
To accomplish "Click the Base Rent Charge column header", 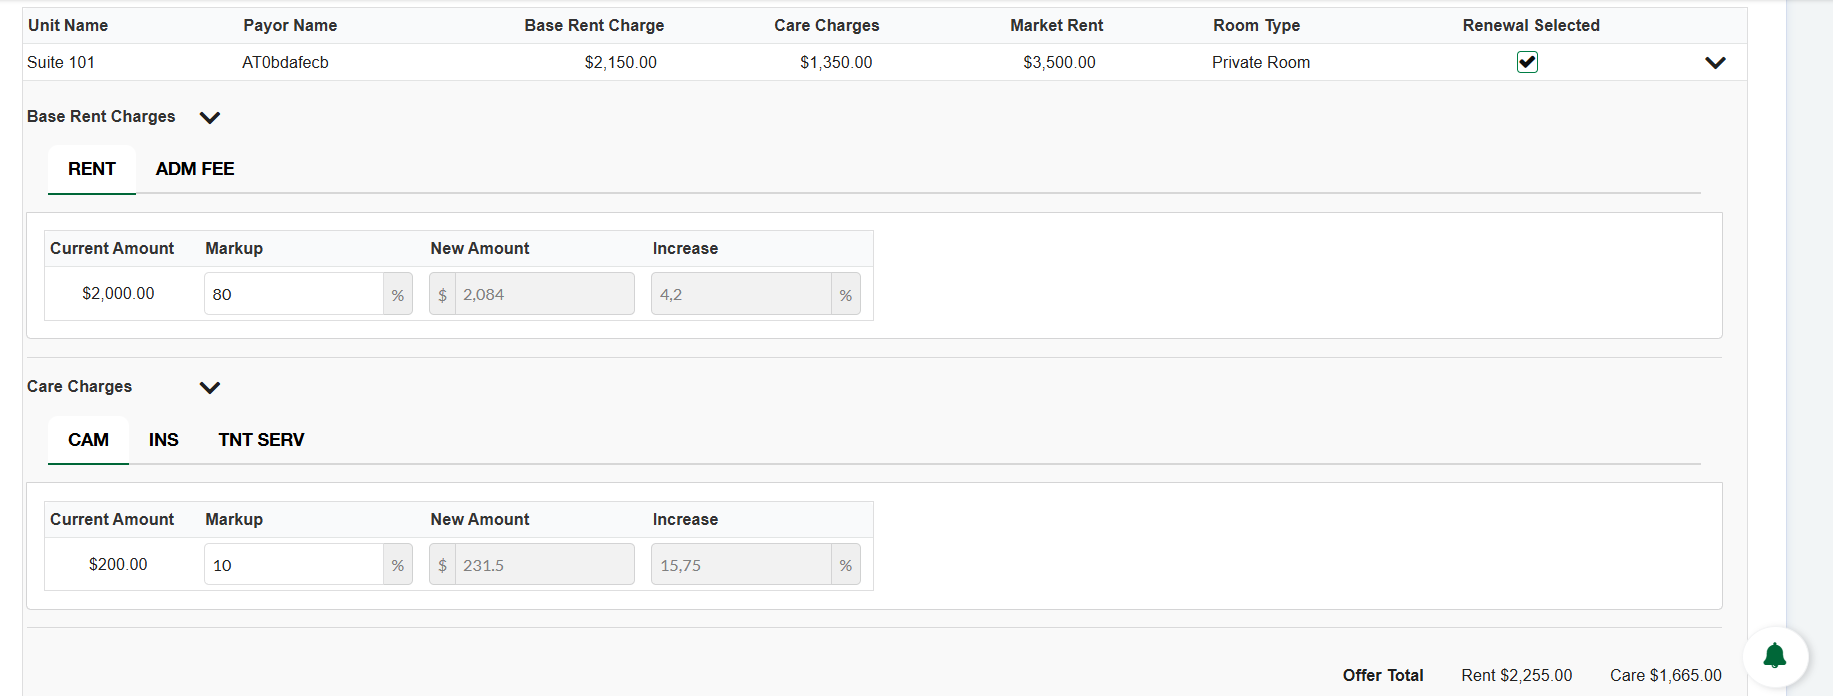I will pos(594,25).
